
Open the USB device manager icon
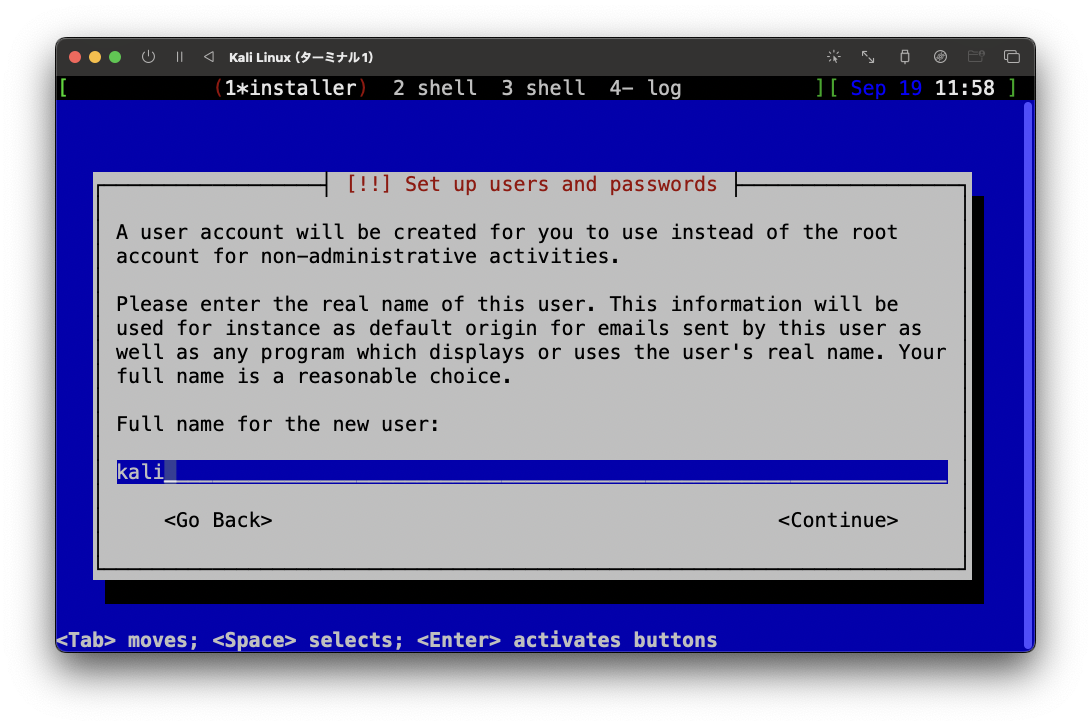905,57
